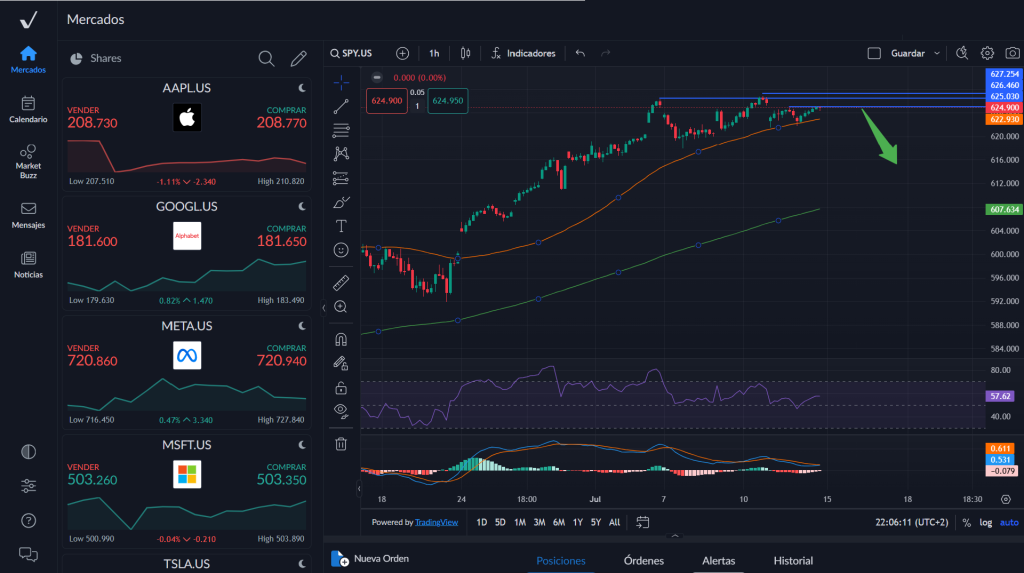The image size is (1024, 573).
Task: Click the SPY.US symbol search
Action: [x=351, y=54]
